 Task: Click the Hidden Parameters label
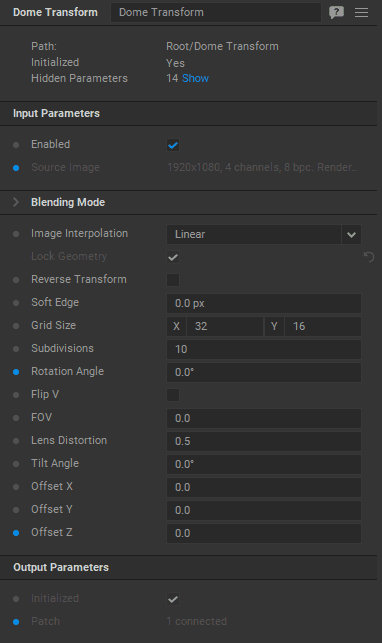[x=80, y=78]
